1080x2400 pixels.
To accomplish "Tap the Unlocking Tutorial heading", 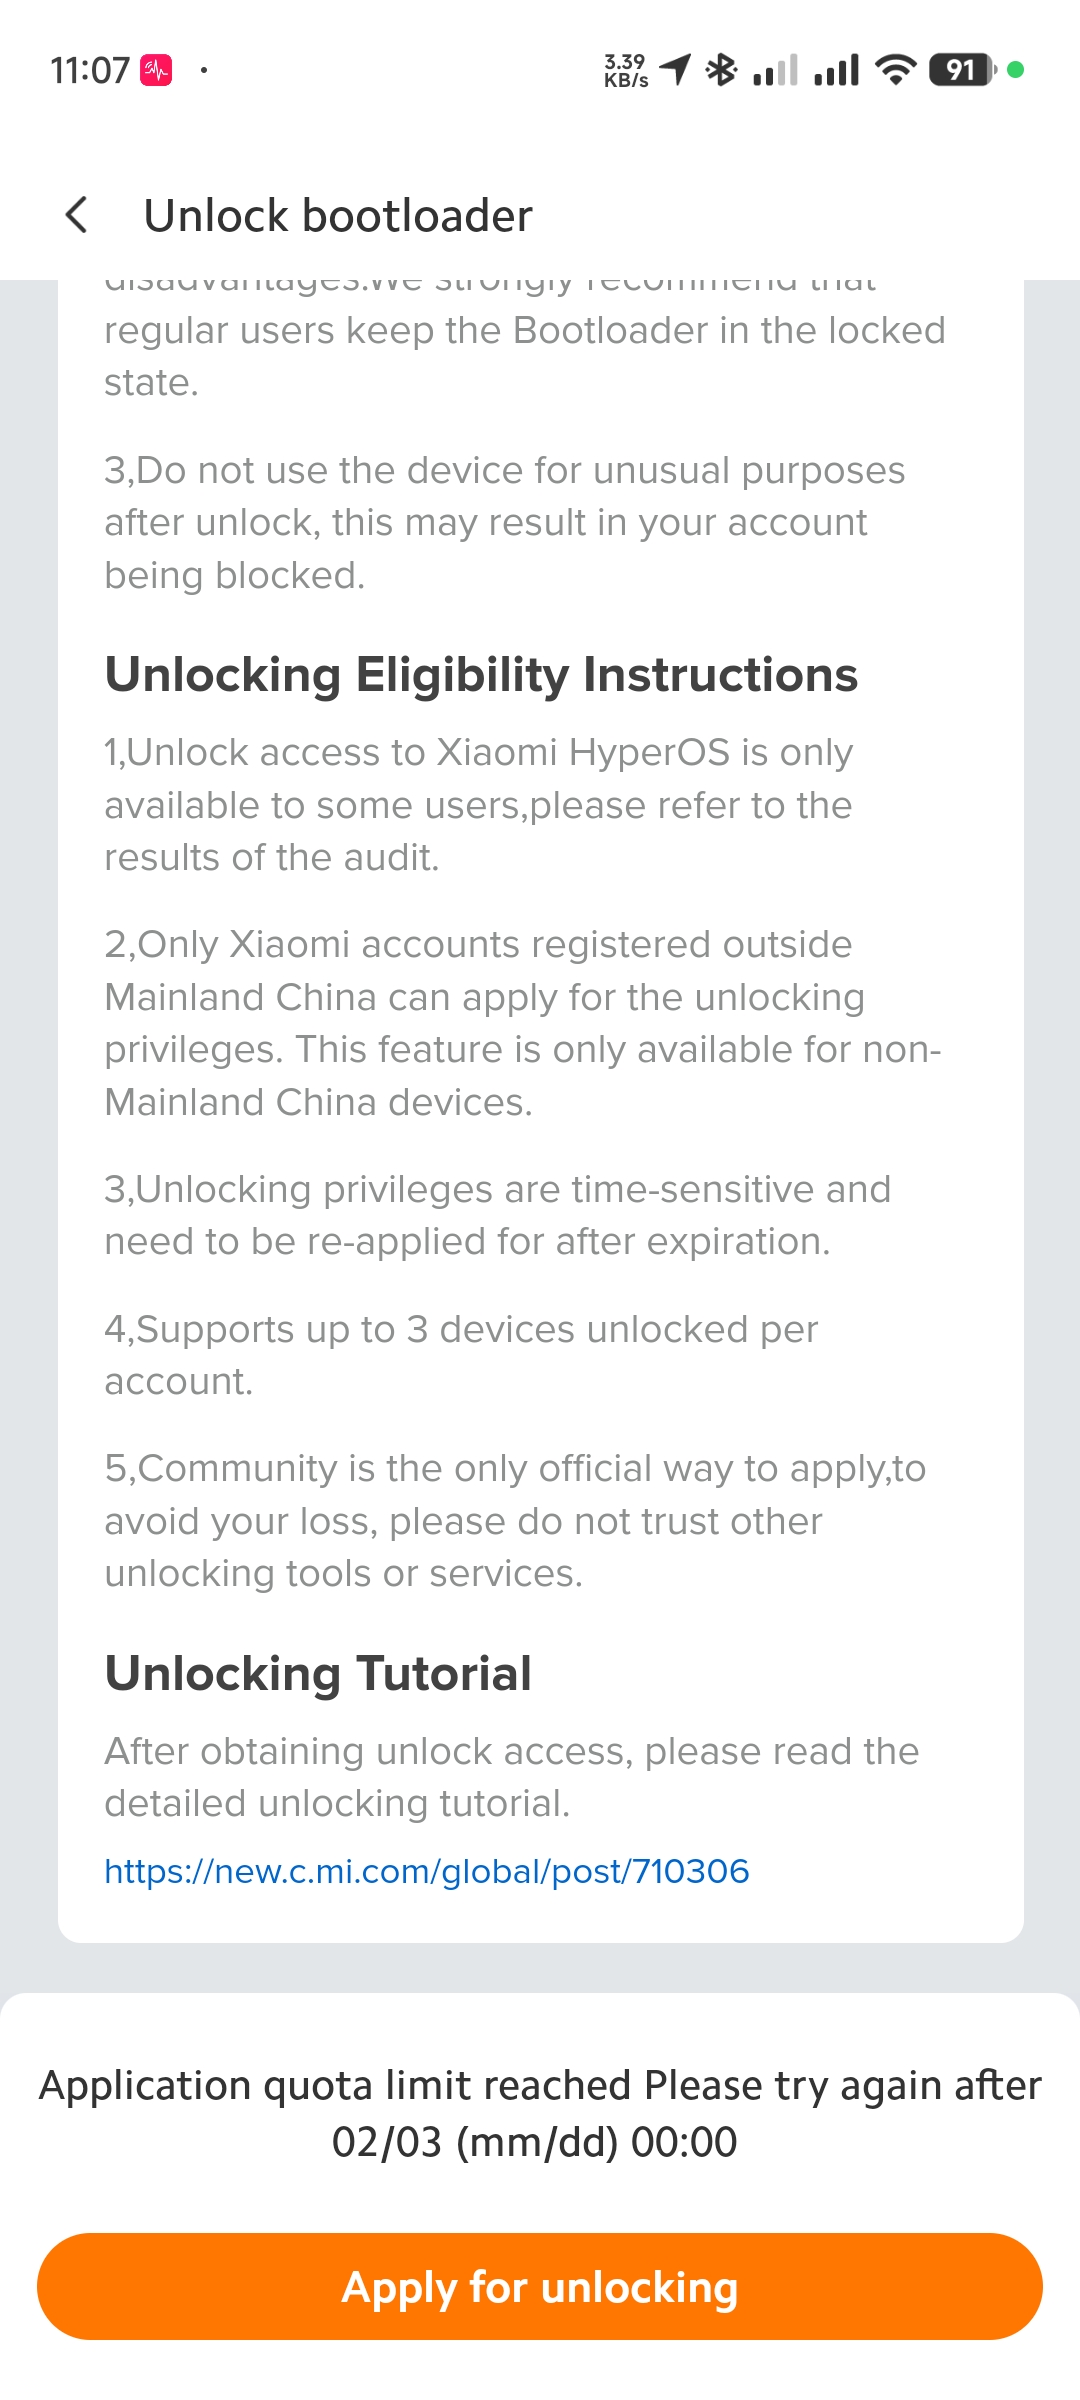I will [318, 1673].
